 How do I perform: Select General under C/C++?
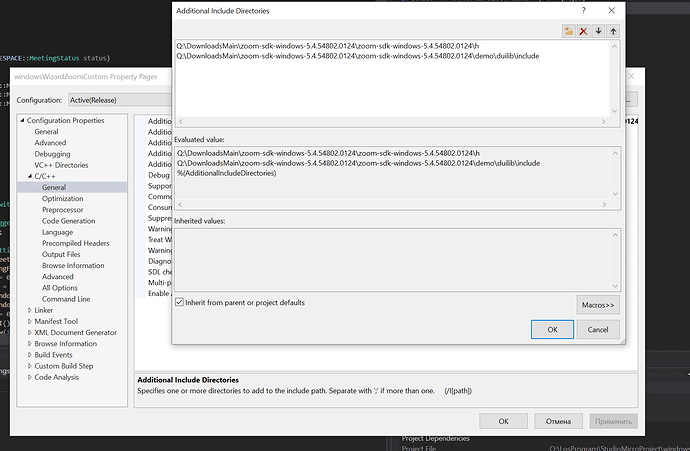[x=54, y=187]
